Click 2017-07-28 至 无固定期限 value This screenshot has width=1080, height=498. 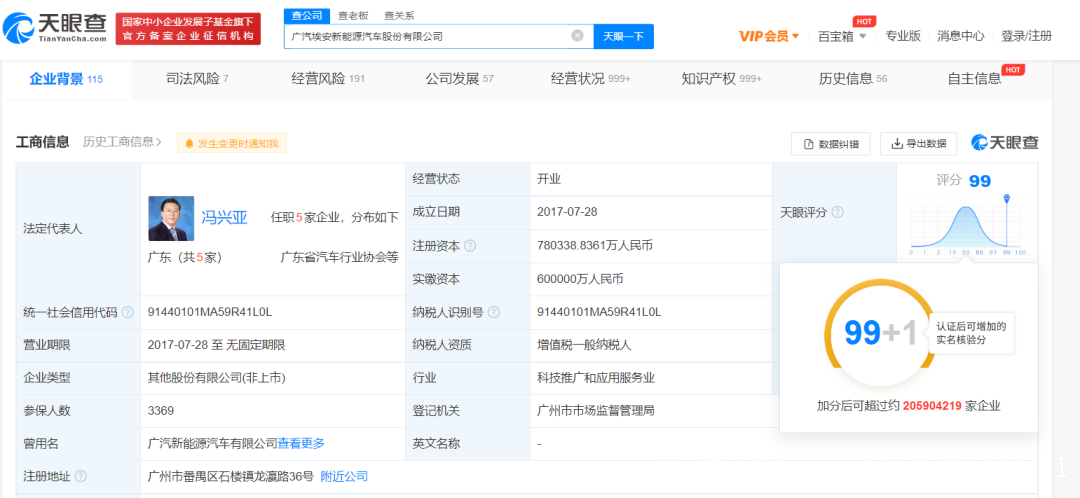[x=216, y=345]
